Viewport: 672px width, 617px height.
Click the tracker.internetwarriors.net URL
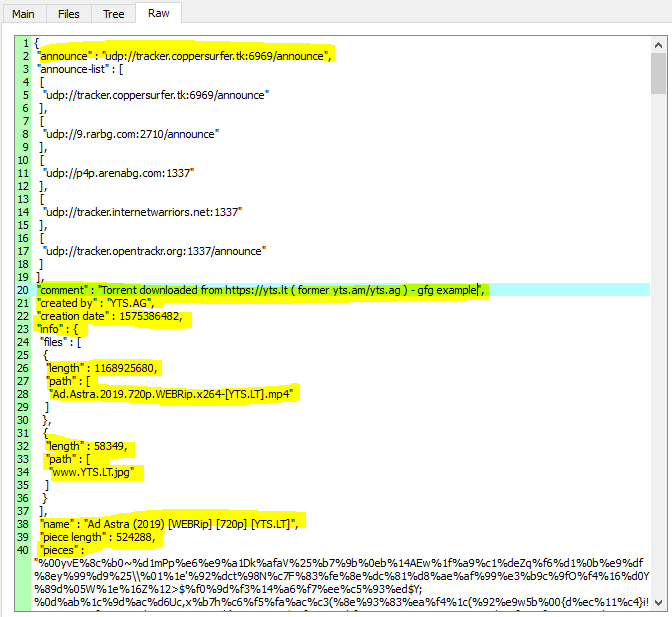click(x=142, y=212)
